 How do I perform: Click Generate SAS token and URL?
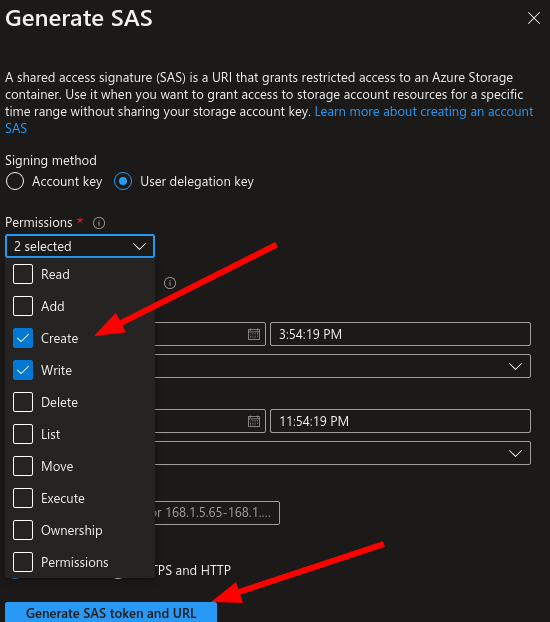coord(111,612)
